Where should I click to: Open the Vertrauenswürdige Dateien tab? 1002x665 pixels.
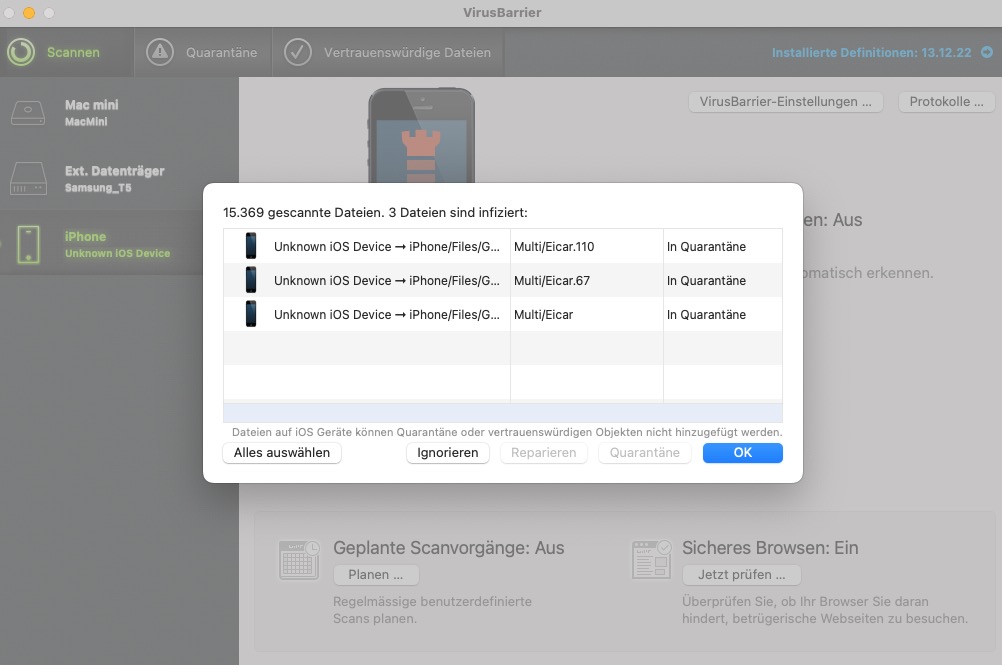388,52
